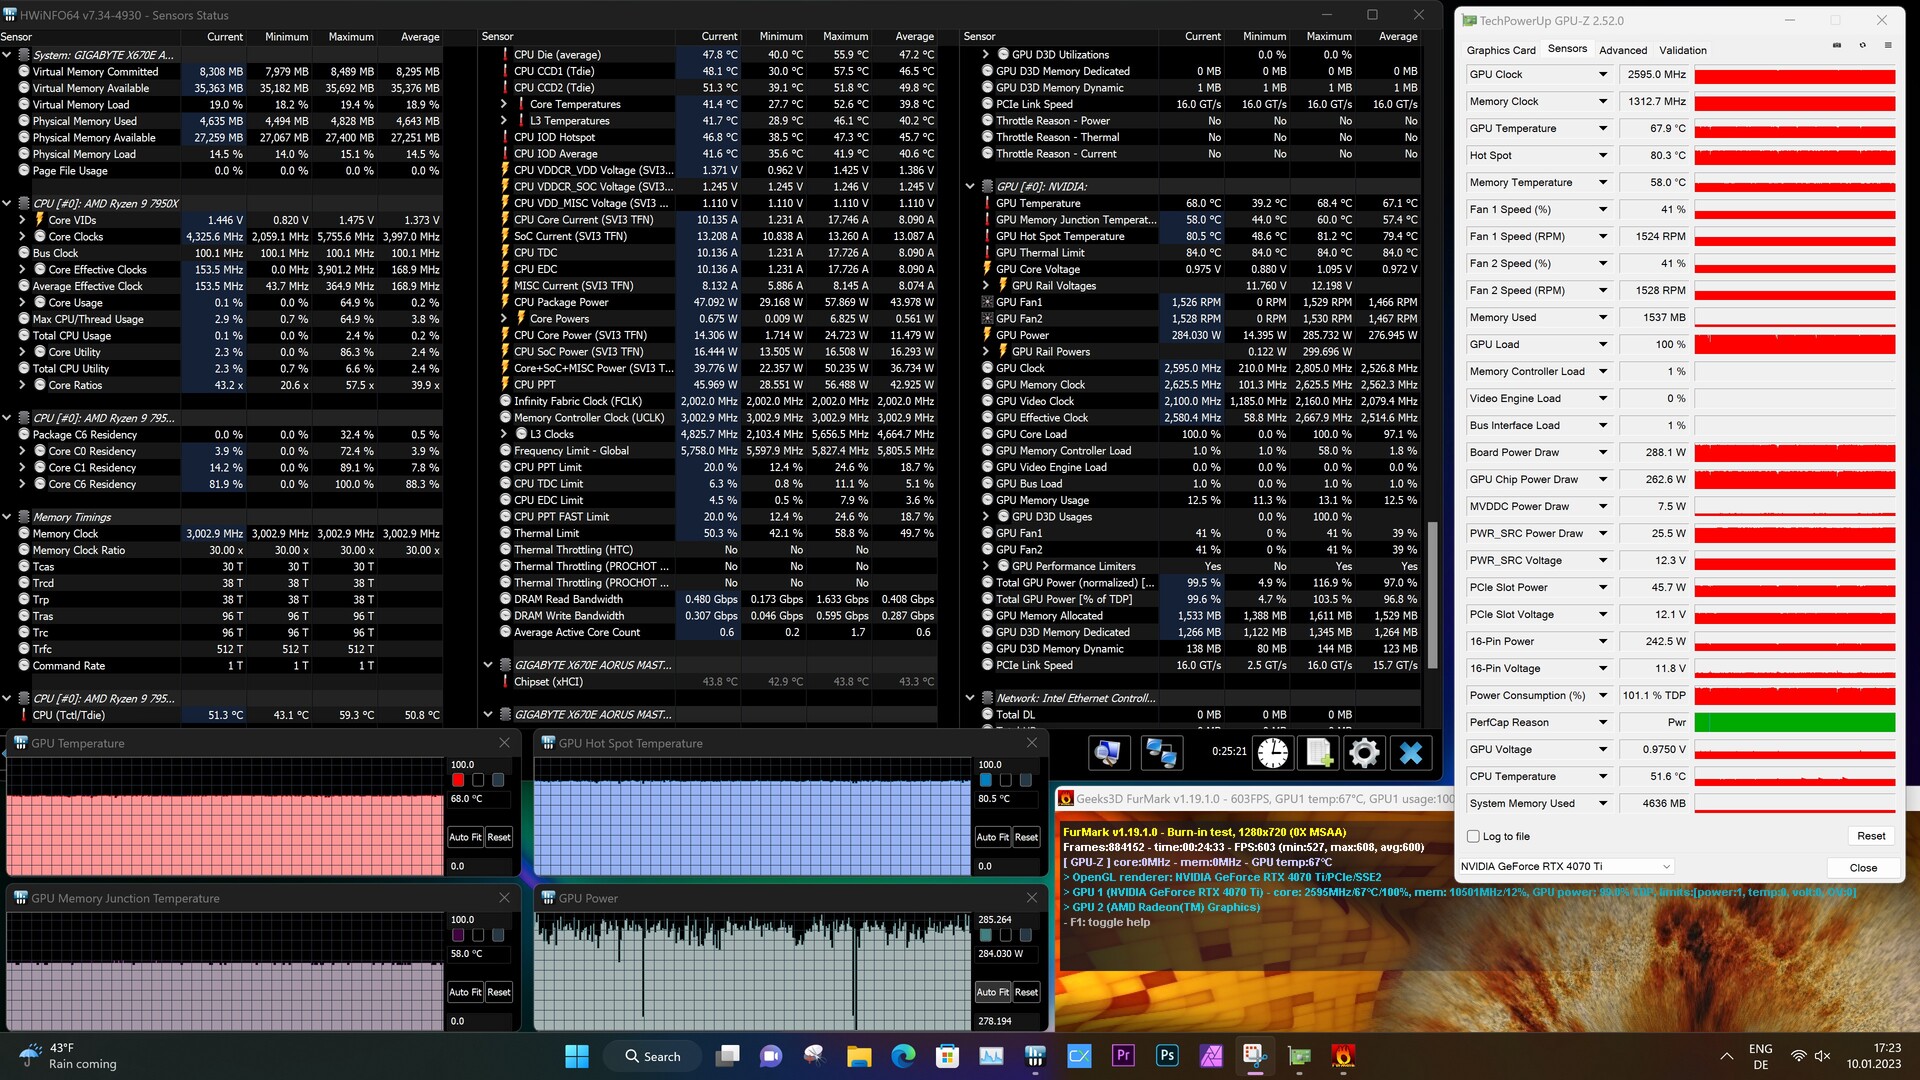Viewport: 1920px width, 1080px height.
Task: Collapse the Memory Timings sensor group
Action: tap(7, 517)
